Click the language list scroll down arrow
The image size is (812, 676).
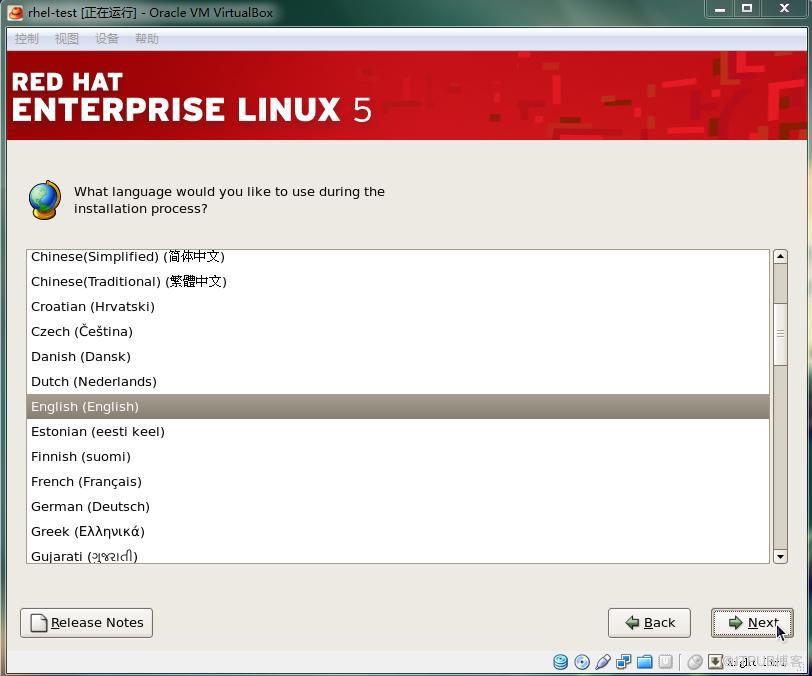coord(780,556)
